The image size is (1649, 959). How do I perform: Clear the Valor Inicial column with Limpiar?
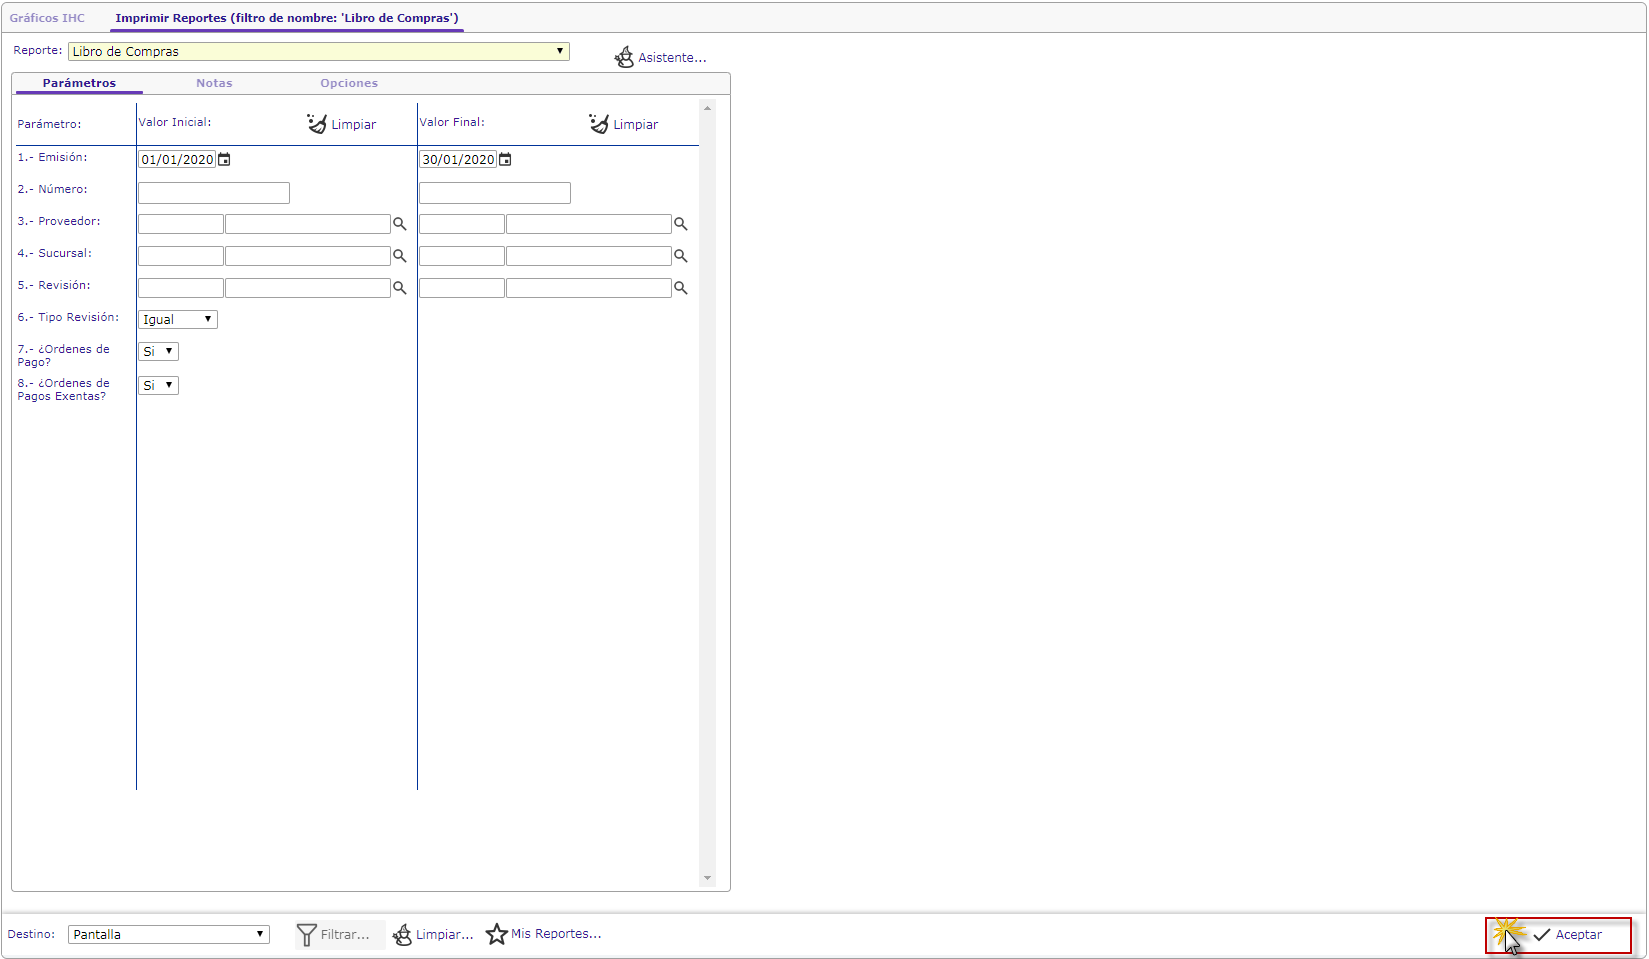[342, 124]
